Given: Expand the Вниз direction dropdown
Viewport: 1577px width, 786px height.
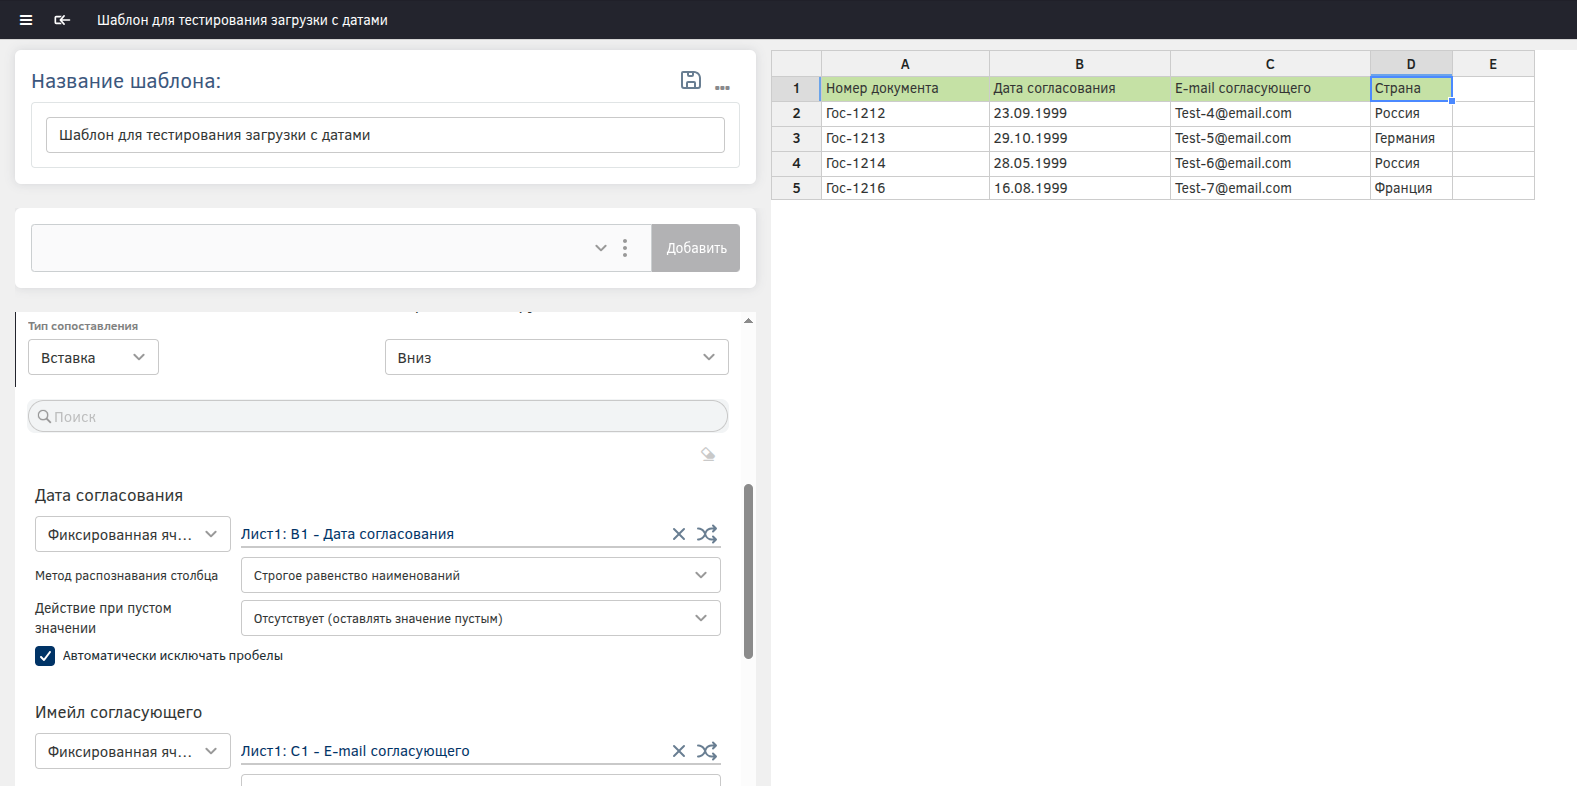Looking at the screenshot, I should click(556, 357).
